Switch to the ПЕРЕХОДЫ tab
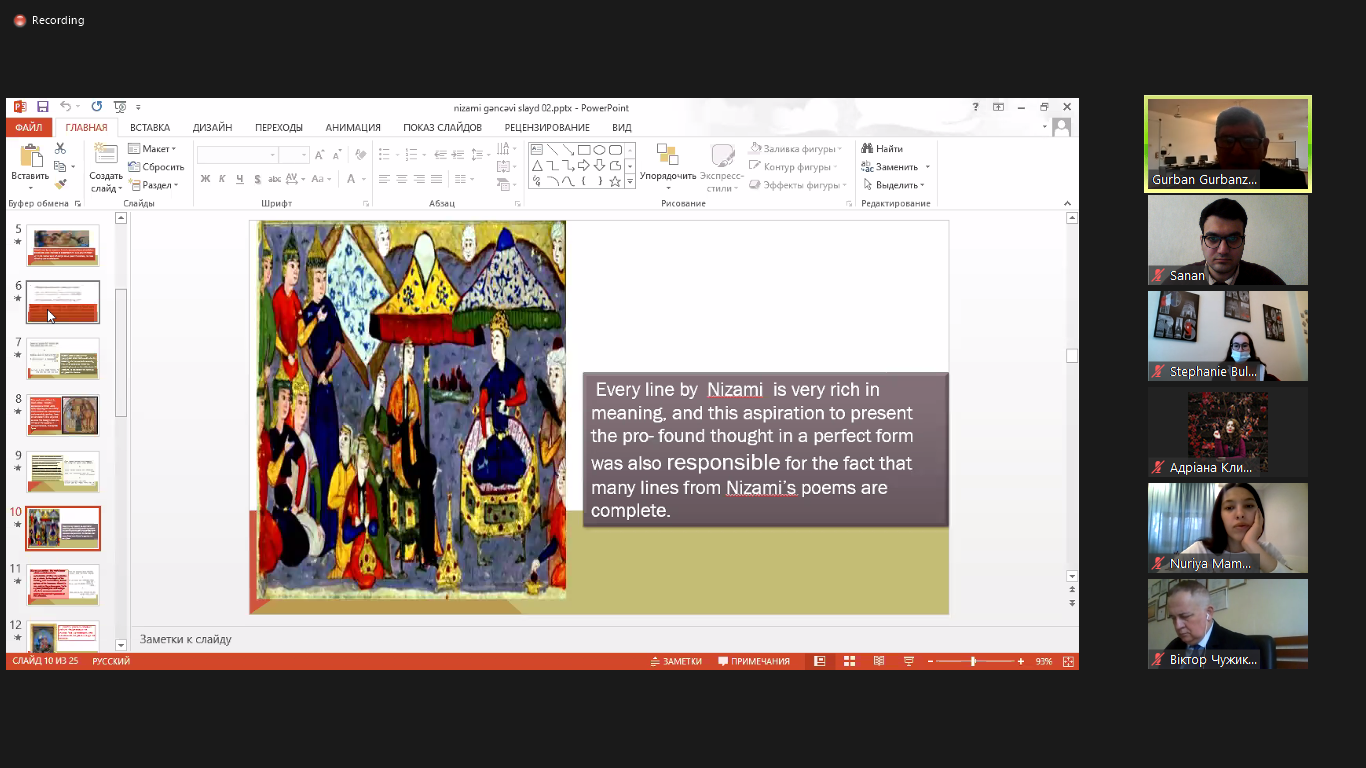Screen dimensions: 1366x768 pos(278,128)
